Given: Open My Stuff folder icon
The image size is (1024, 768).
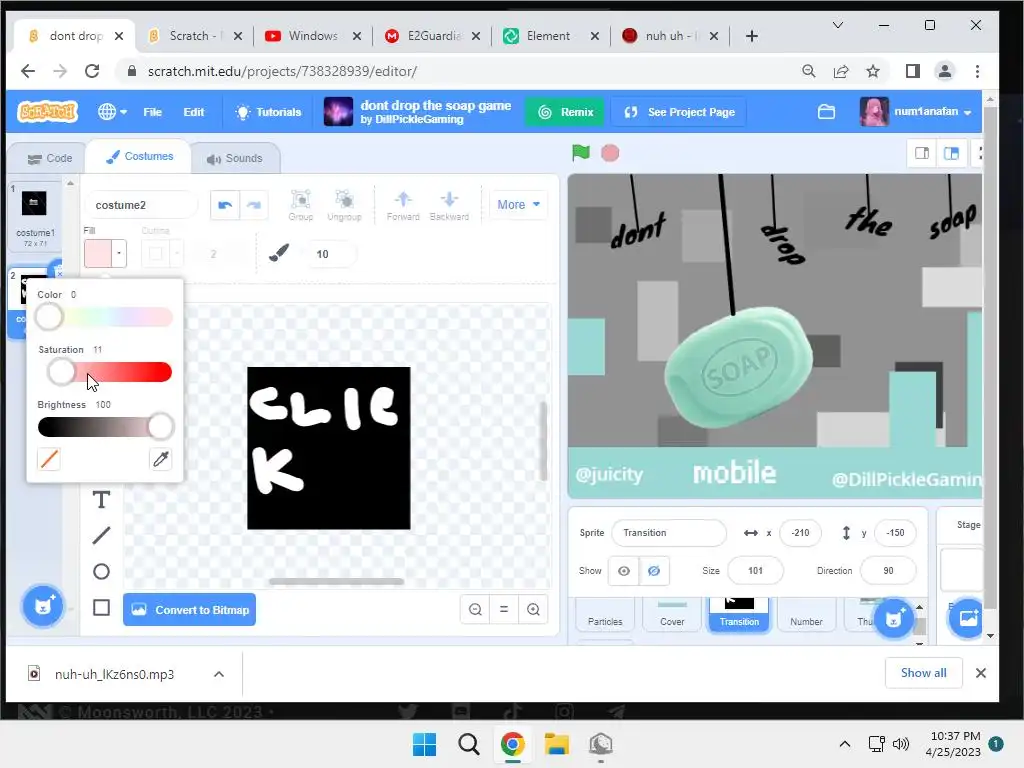Looking at the screenshot, I should click(826, 112).
